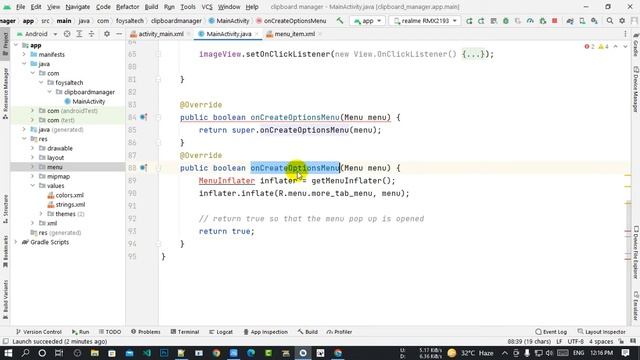The image size is (640, 360).
Task: Toggle the Bookmarks tool window
Action: [x=5, y=251]
